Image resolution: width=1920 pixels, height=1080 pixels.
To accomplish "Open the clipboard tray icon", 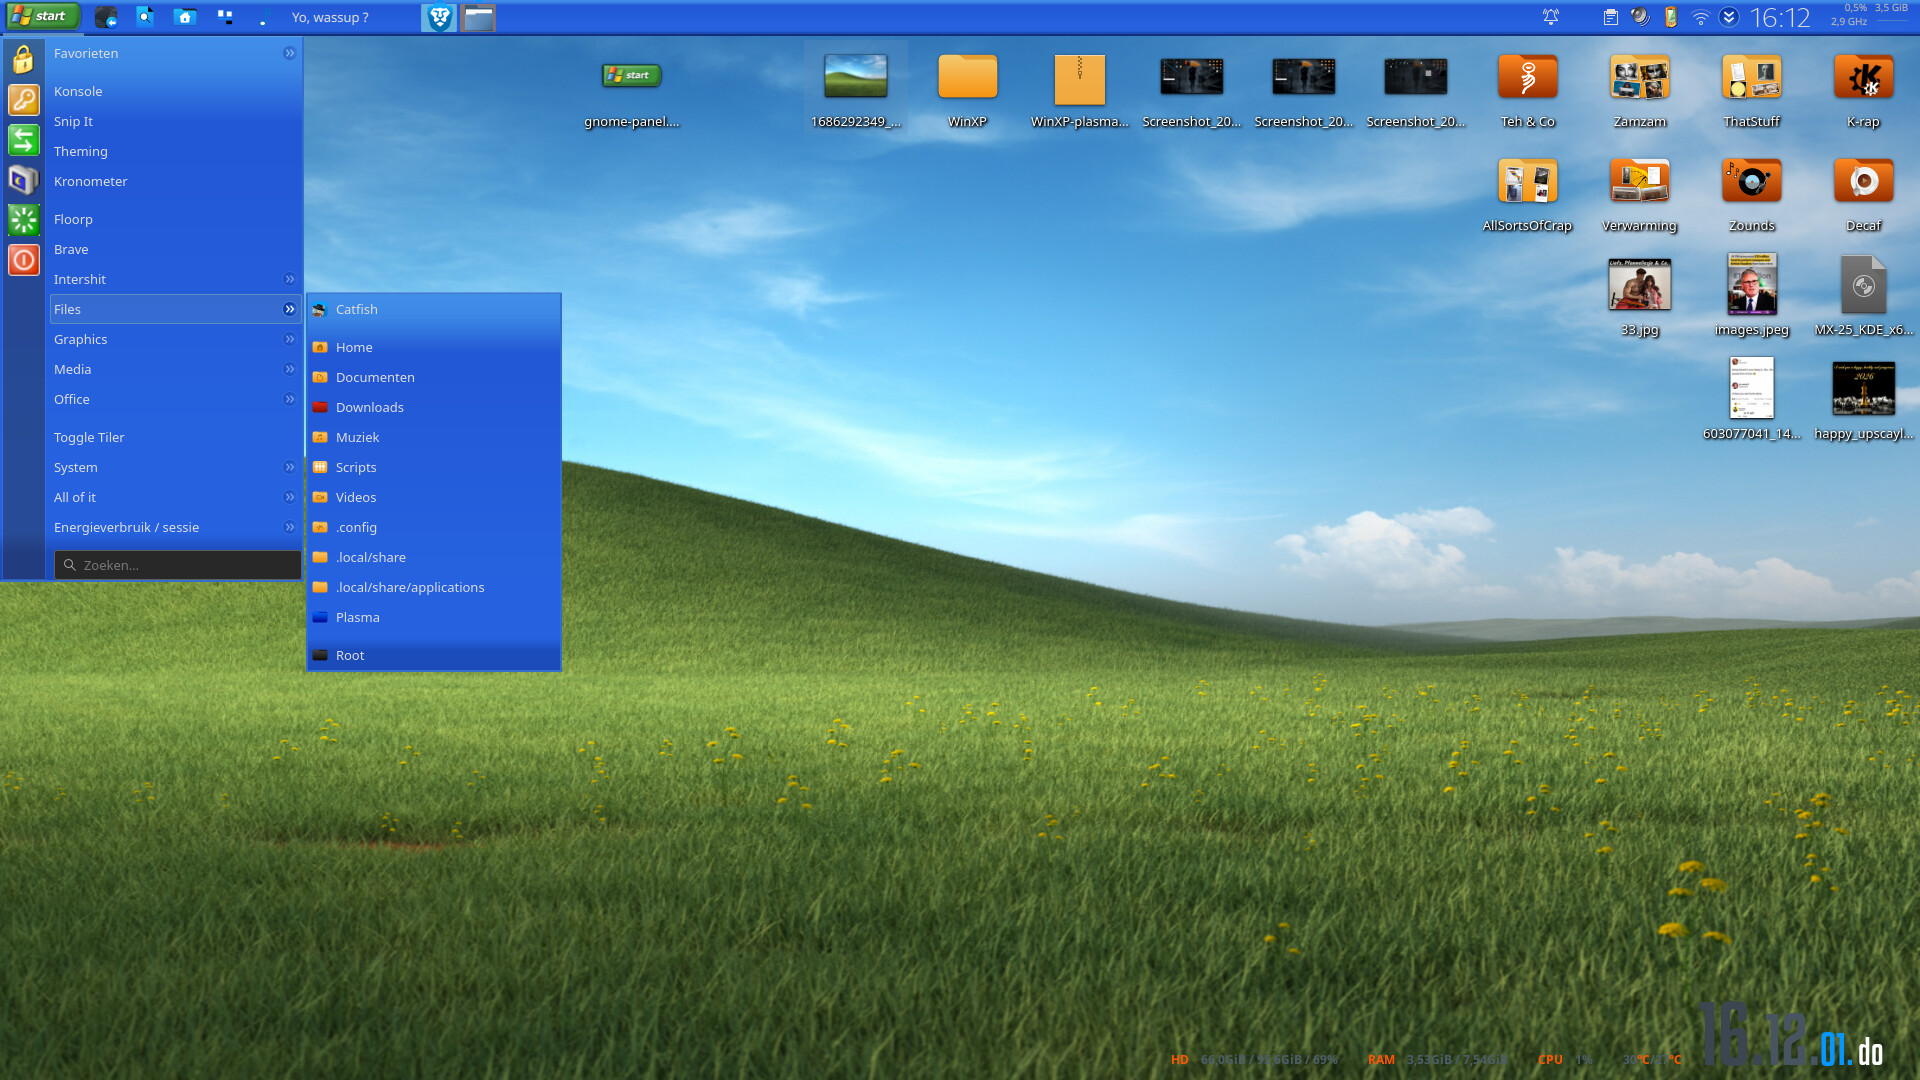I will tap(1610, 17).
